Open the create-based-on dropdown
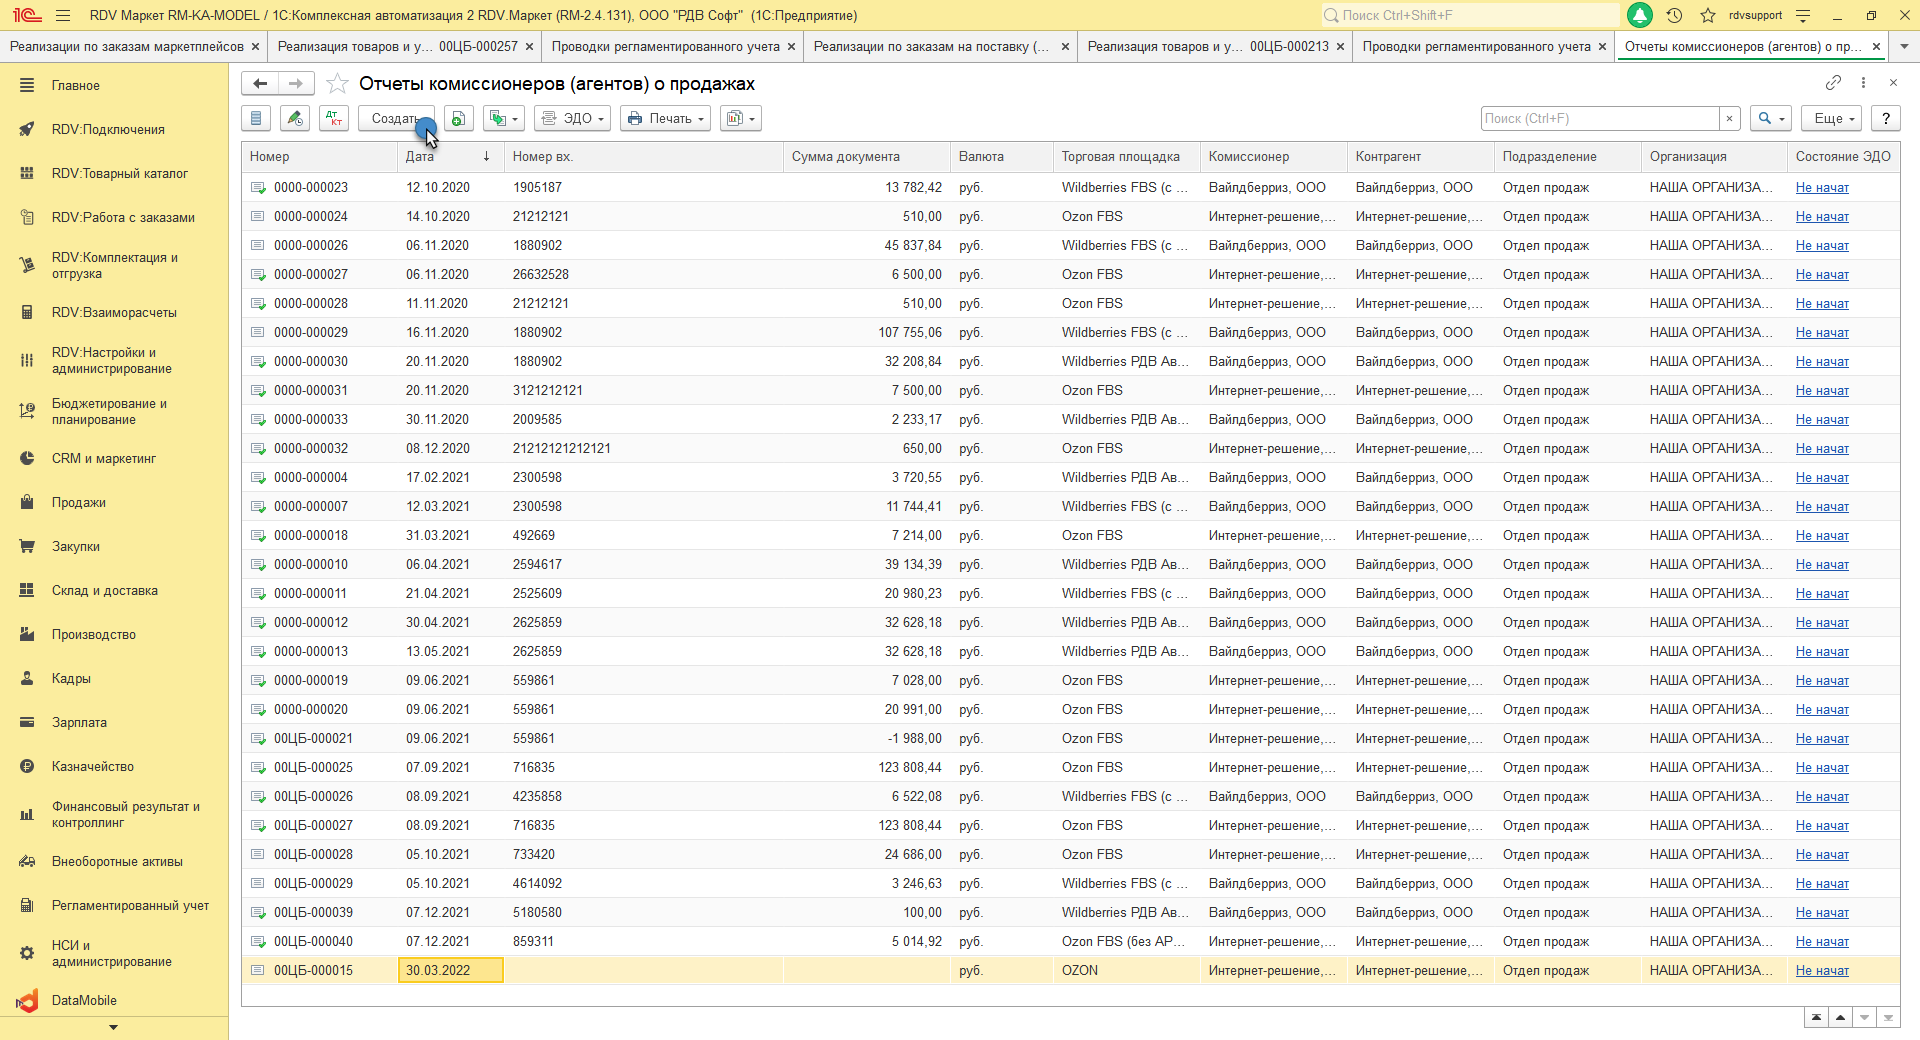This screenshot has height=1040, width=1920. [503, 118]
